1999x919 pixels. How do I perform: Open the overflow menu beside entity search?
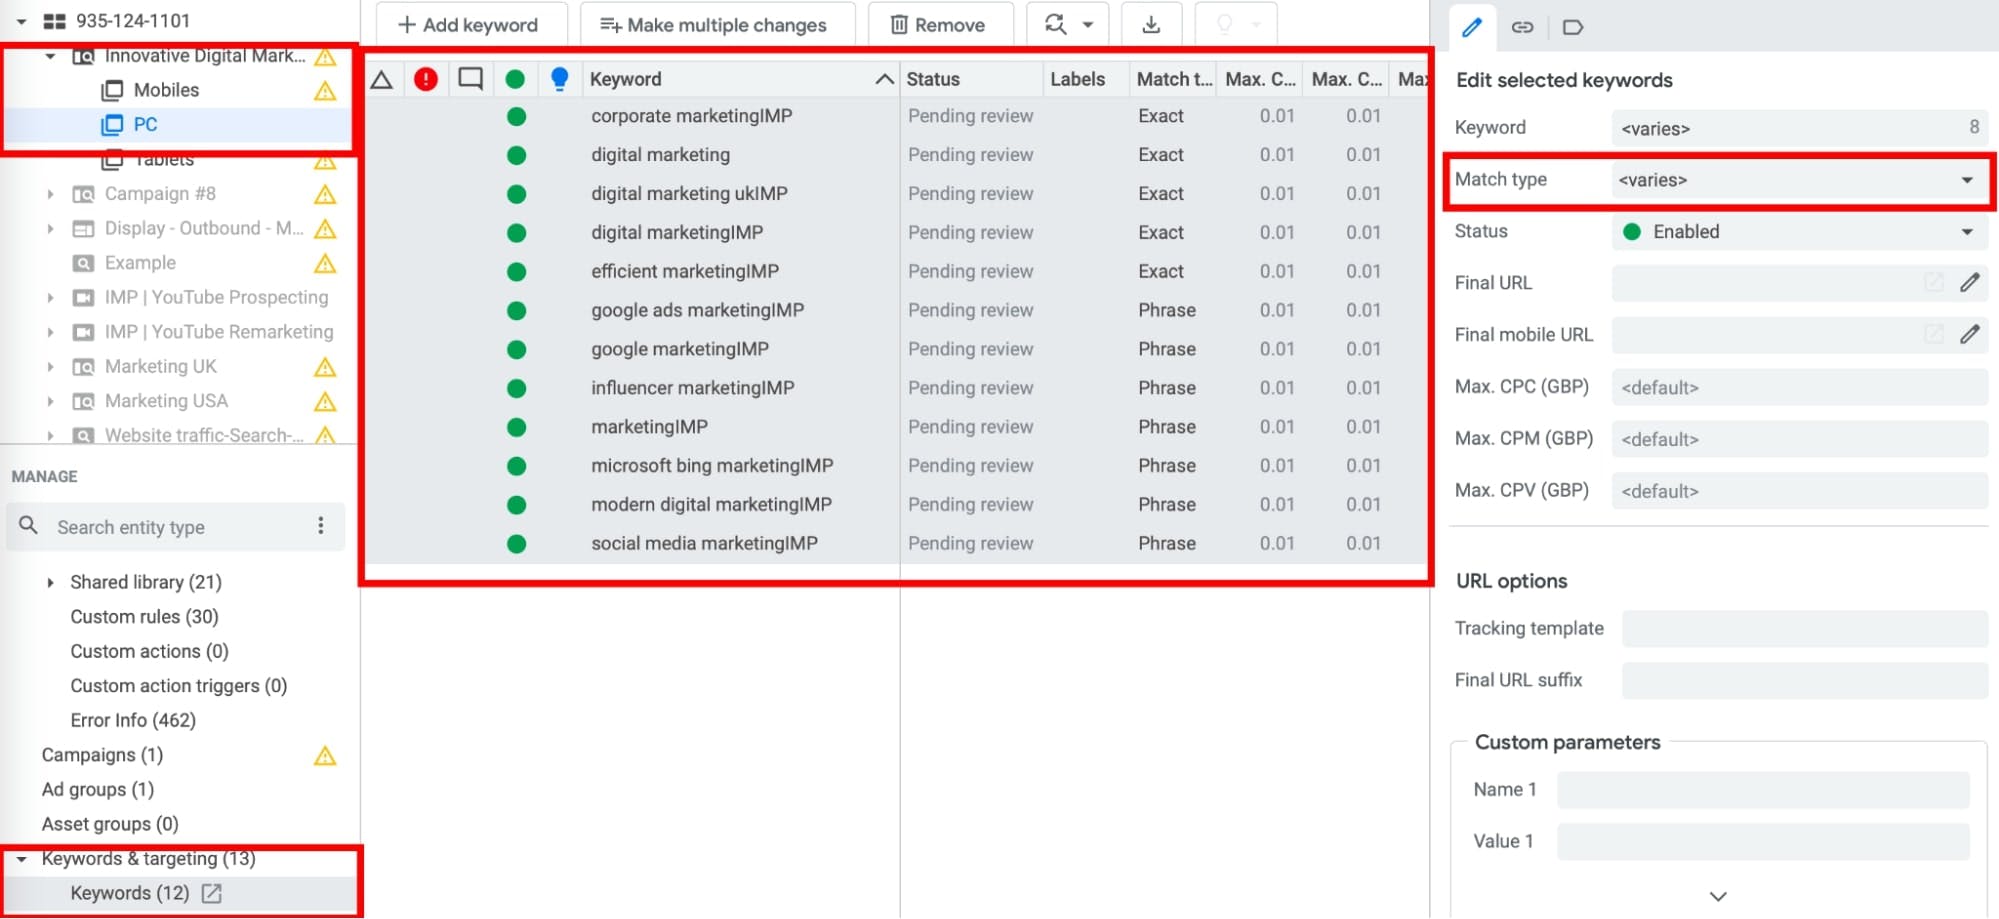click(320, 525)
